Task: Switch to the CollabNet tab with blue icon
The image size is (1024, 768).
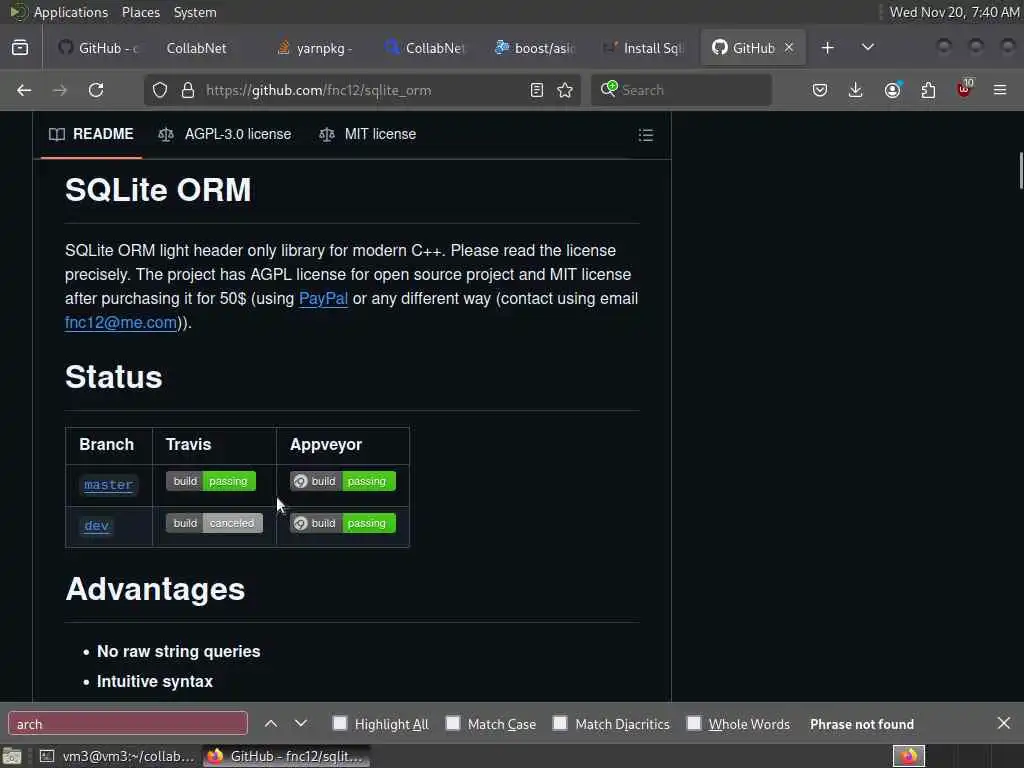Action: coord(424,48)
